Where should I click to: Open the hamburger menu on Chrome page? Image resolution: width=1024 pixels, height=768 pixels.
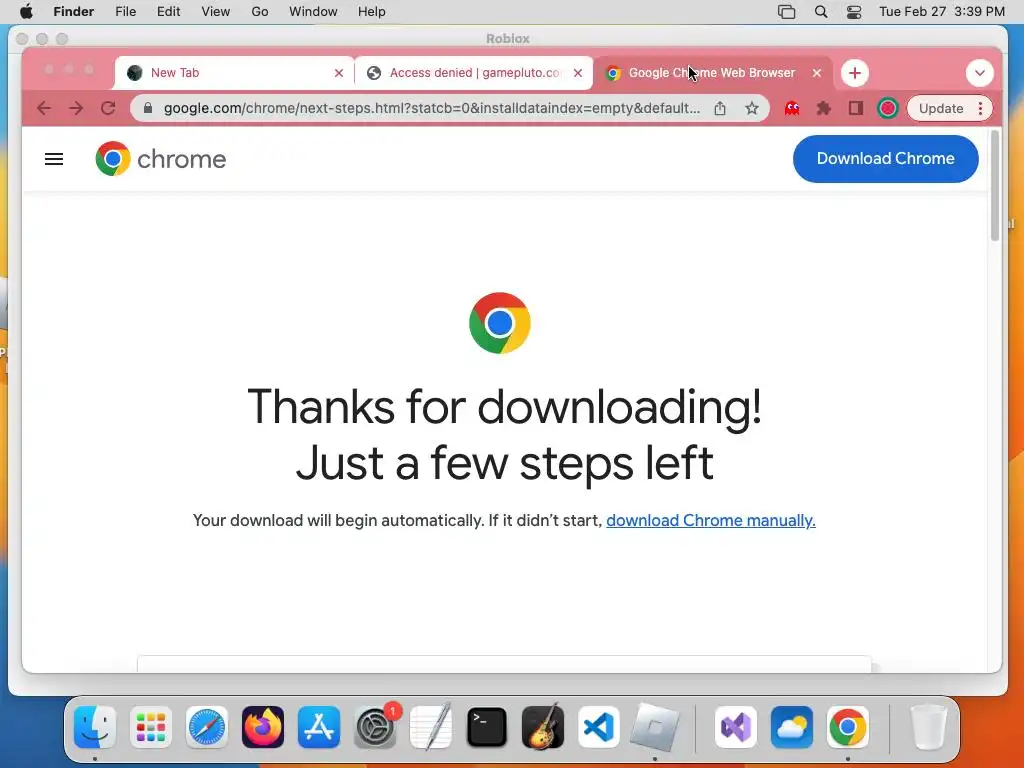tap(54, 159)
